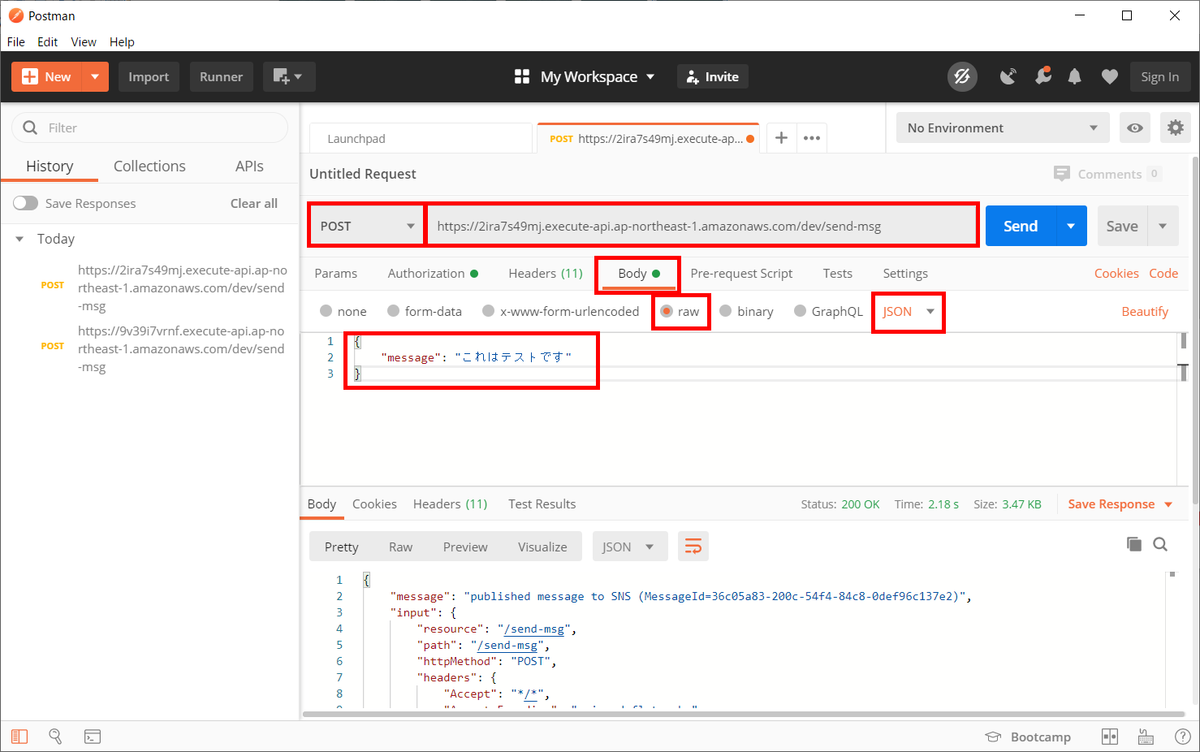Open Find and Replace in status bar
Viewport: 1200px width, 752px height.
[56, 737]
